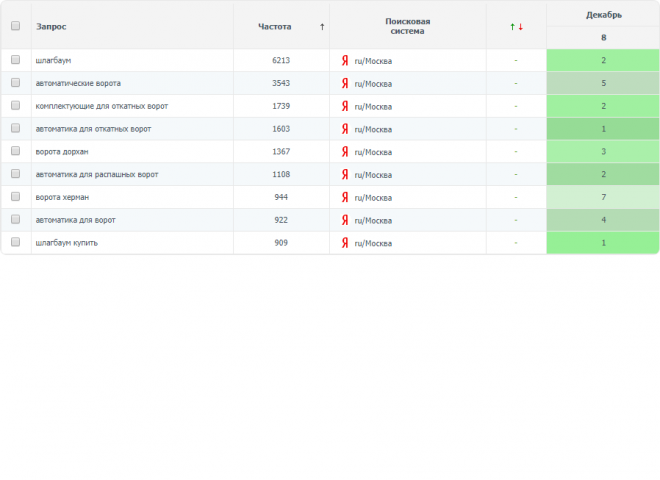Click frequency value 3543
The width and height of the screenshot is (660, 480).
[281, 83]
